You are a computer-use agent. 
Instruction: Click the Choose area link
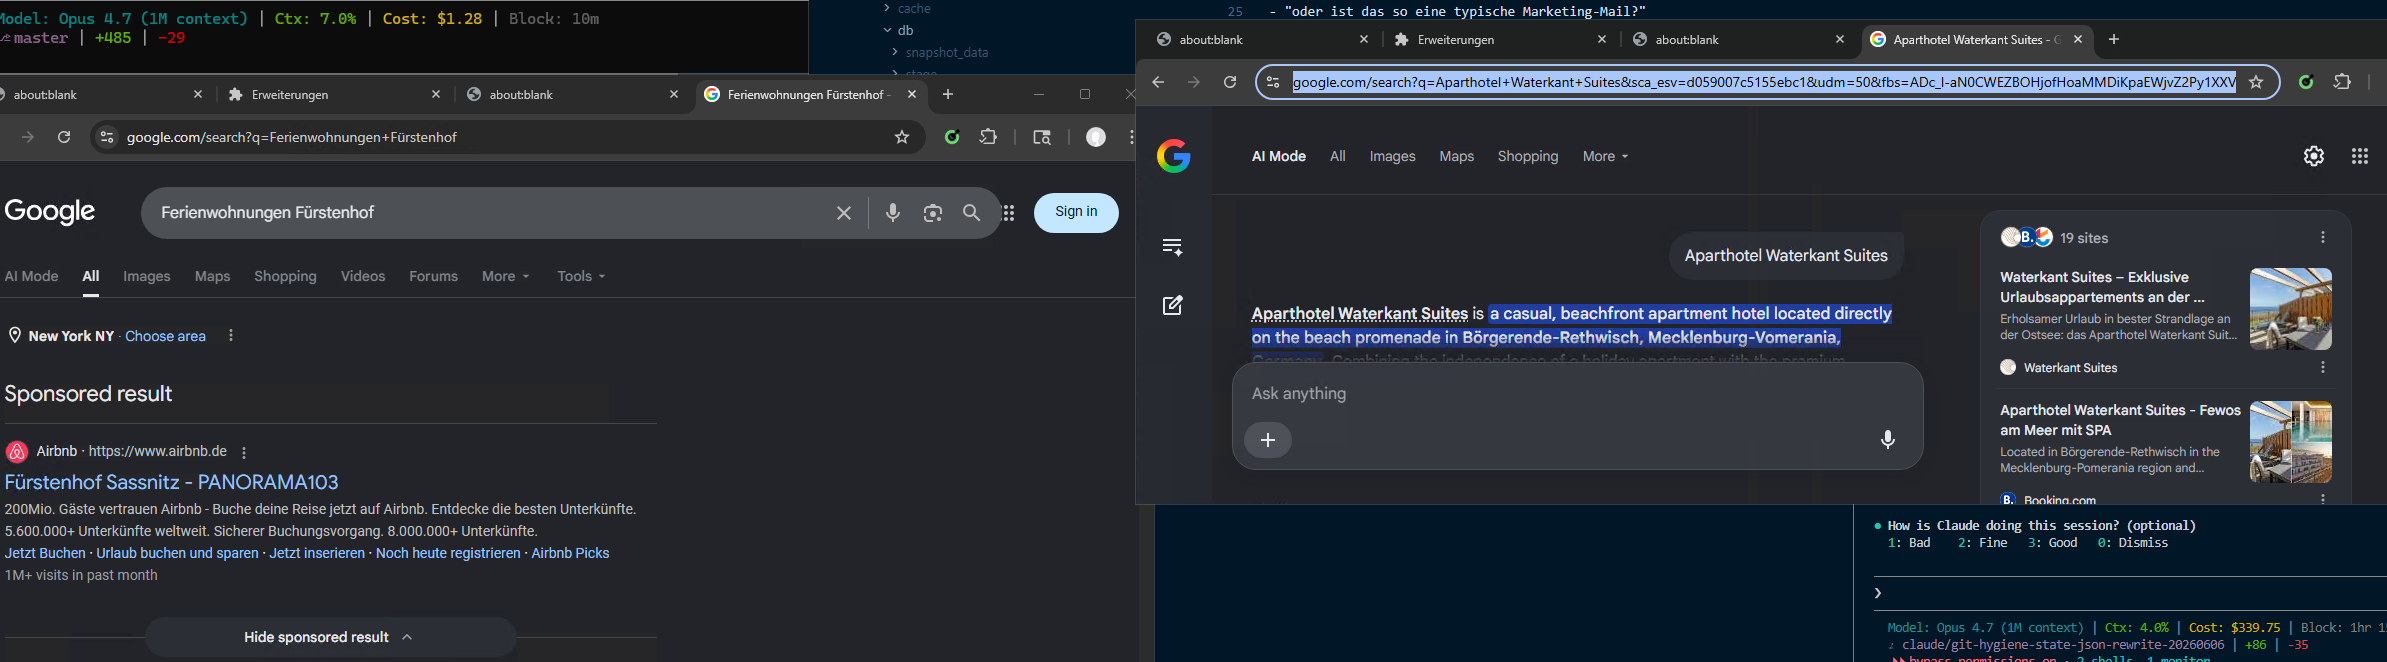(165, 336)
